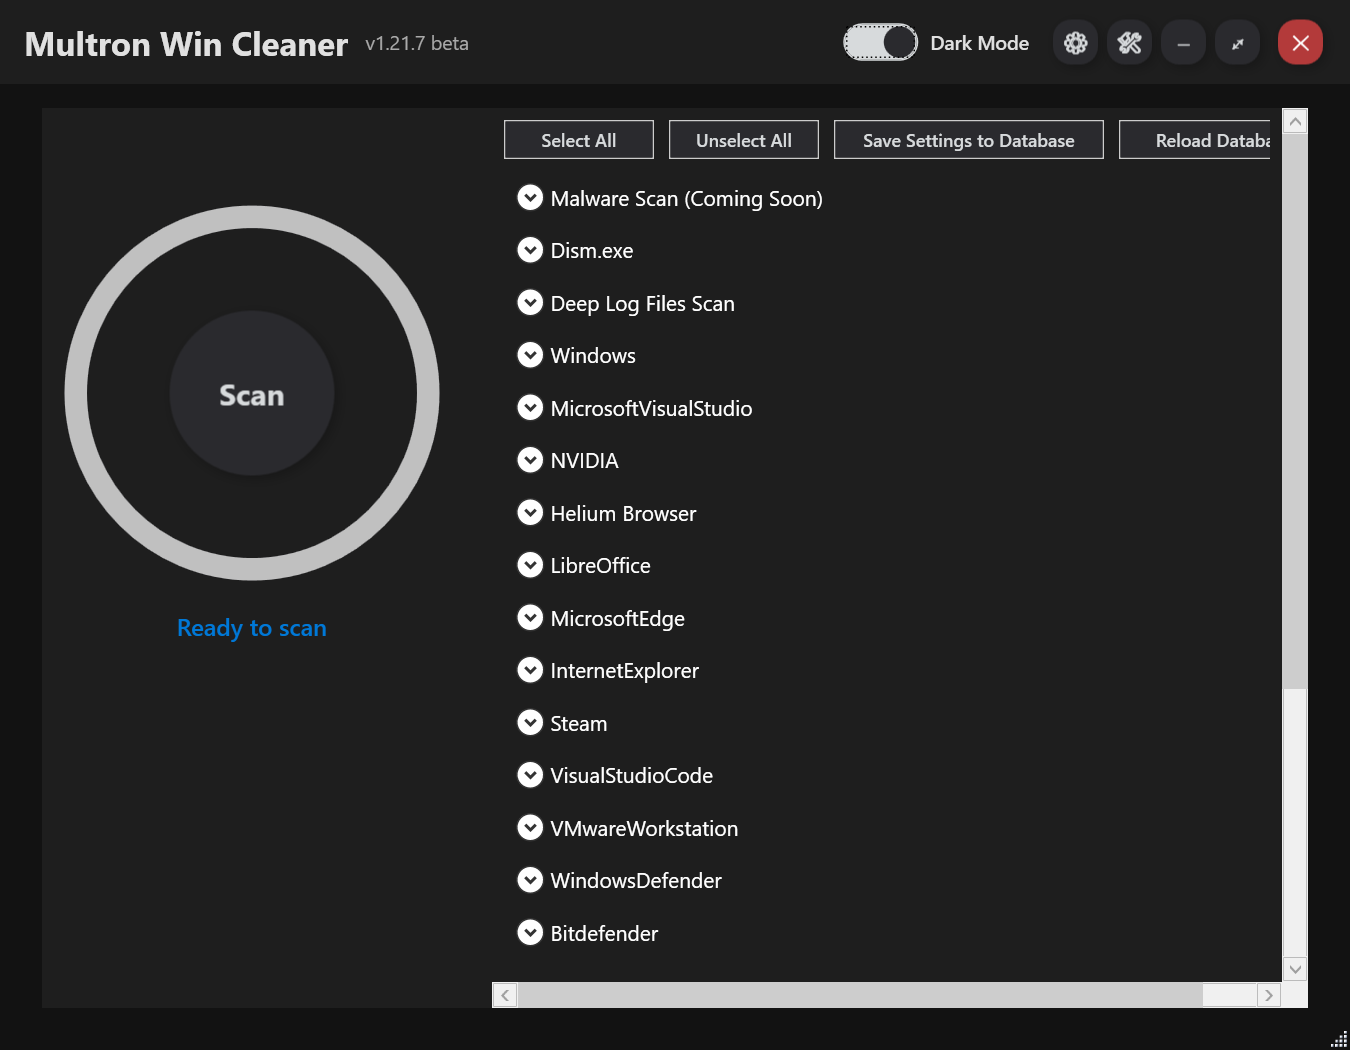Expand the VisualStudioCode chevron
The height and width of the screenshot is (1050, 1350).
(x=530, y=775)
